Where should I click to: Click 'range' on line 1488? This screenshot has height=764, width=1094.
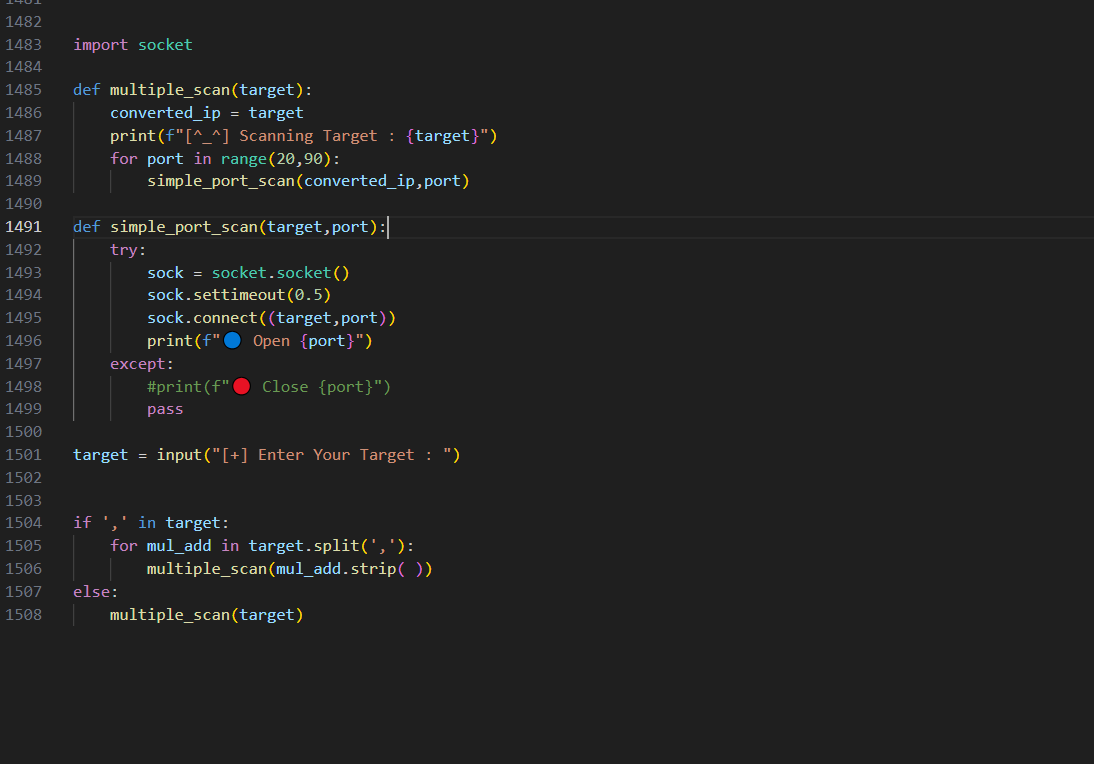[243, 159]
